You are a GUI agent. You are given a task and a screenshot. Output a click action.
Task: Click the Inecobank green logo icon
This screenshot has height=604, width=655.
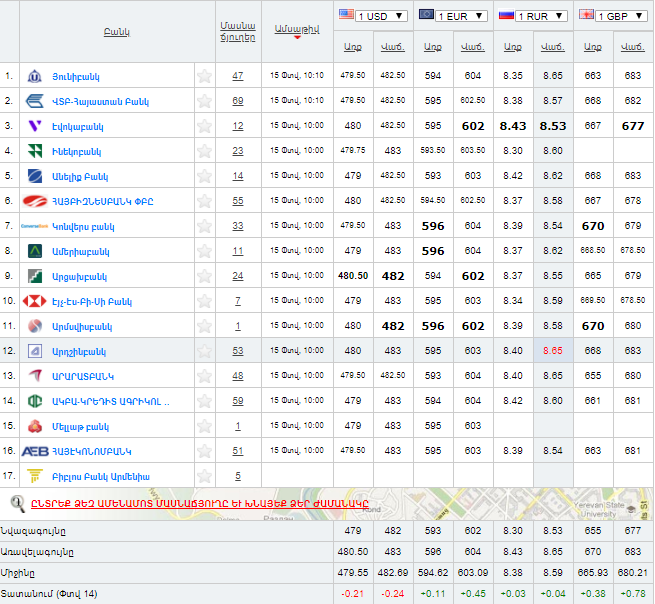(x=35, y=151)
